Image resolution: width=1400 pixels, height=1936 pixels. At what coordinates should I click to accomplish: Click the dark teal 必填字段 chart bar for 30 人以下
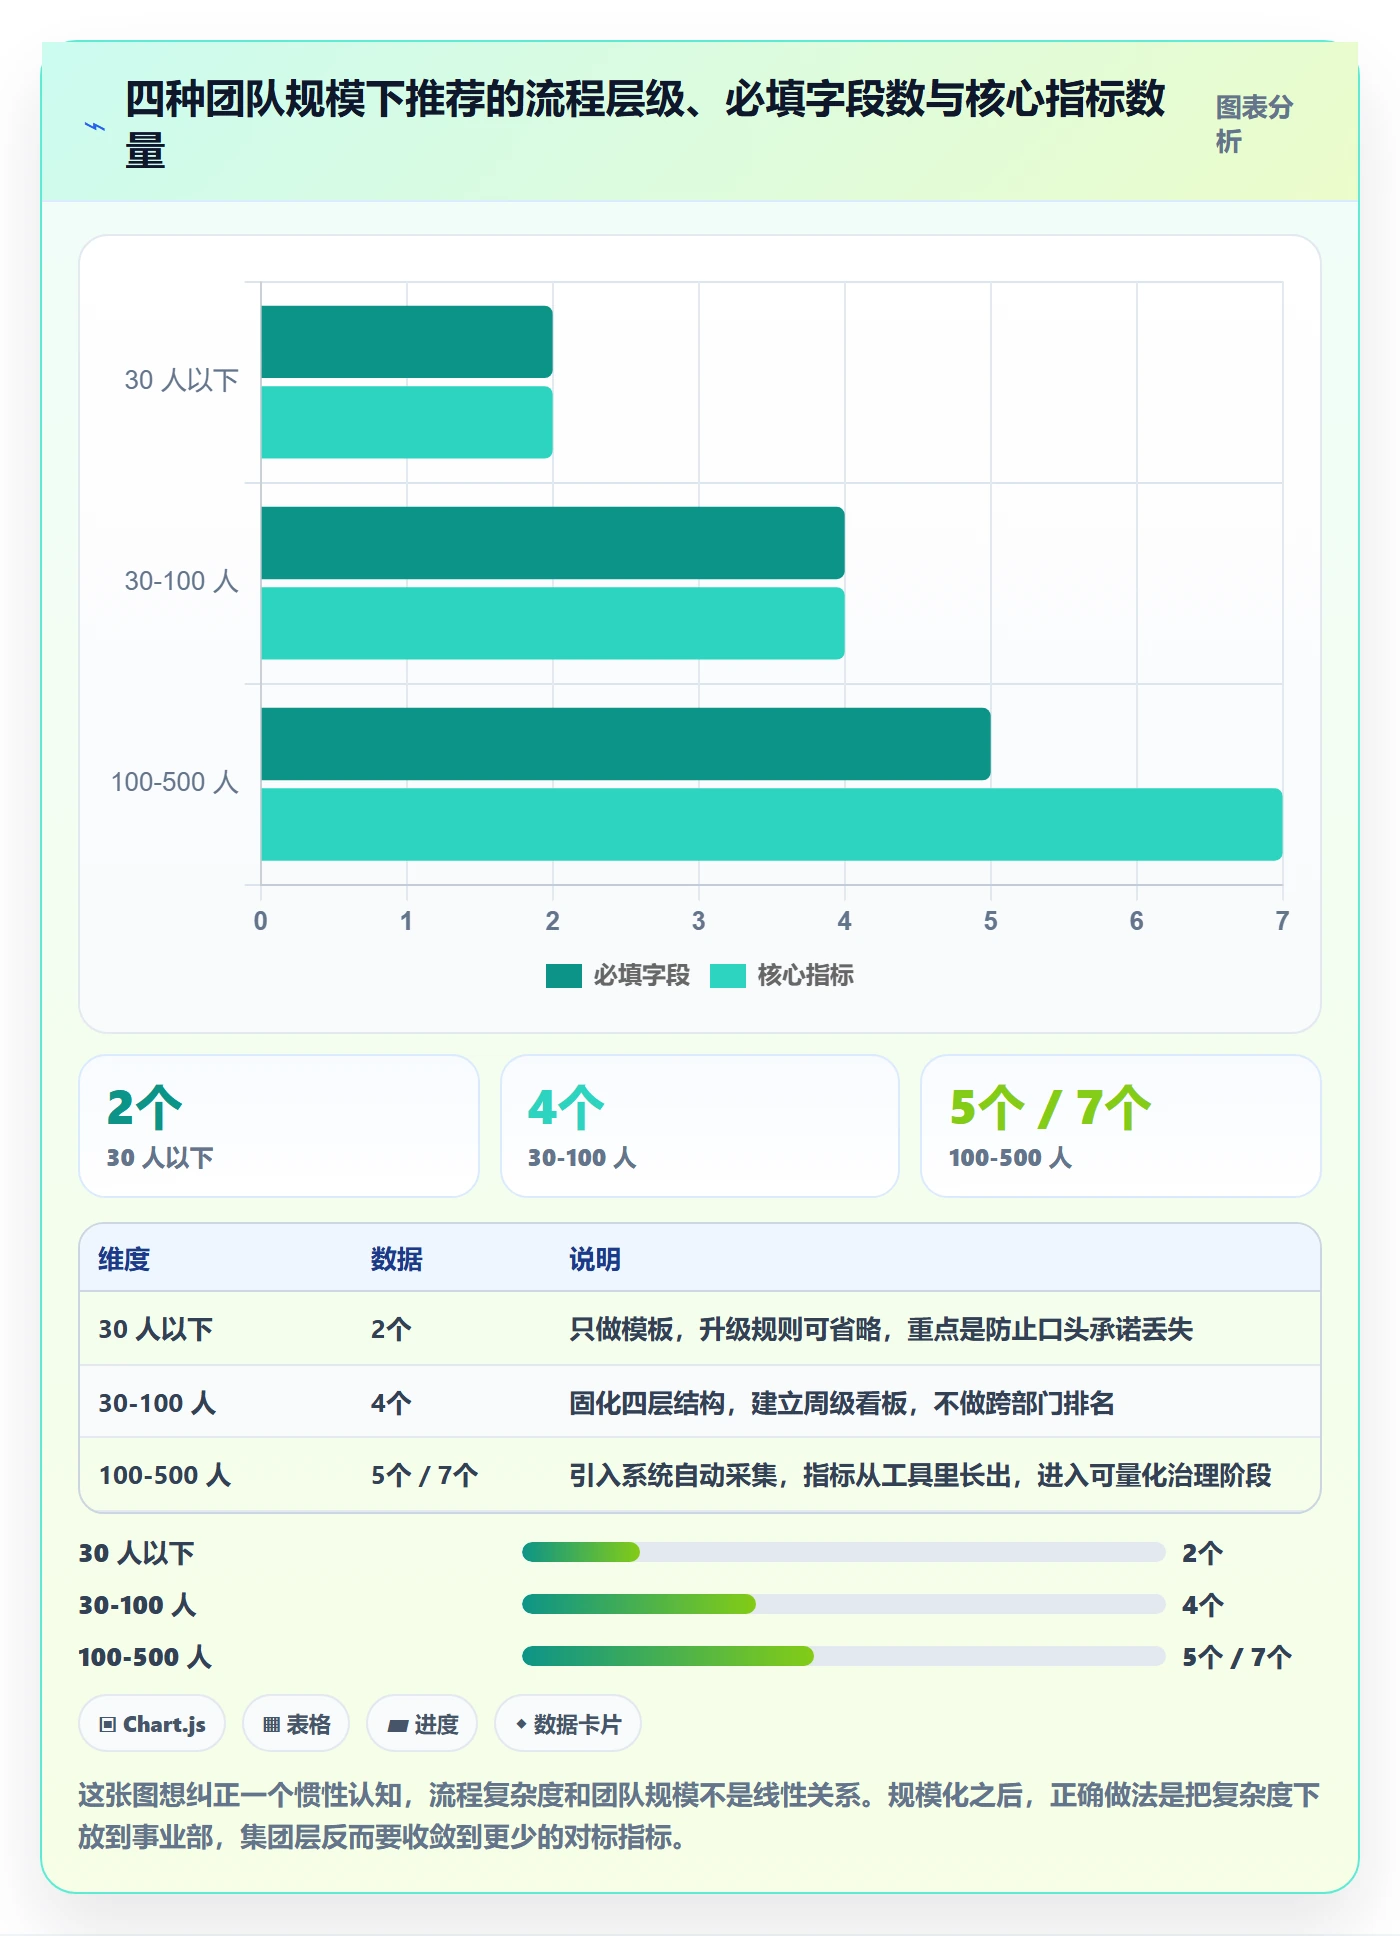(x=407, y=342)
